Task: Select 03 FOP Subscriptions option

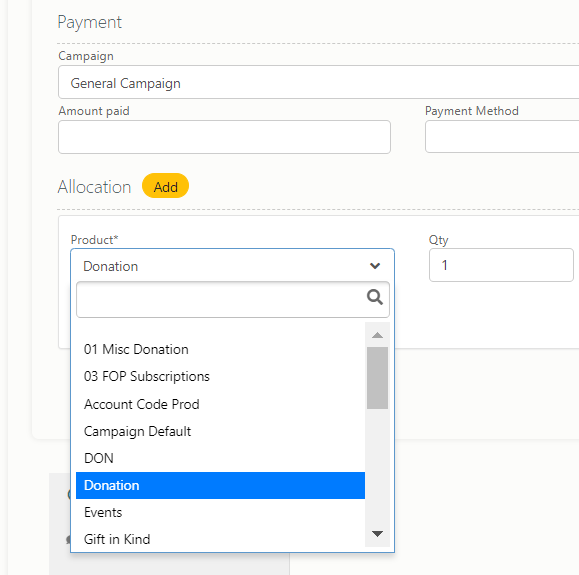Action: tap(220, 377)
